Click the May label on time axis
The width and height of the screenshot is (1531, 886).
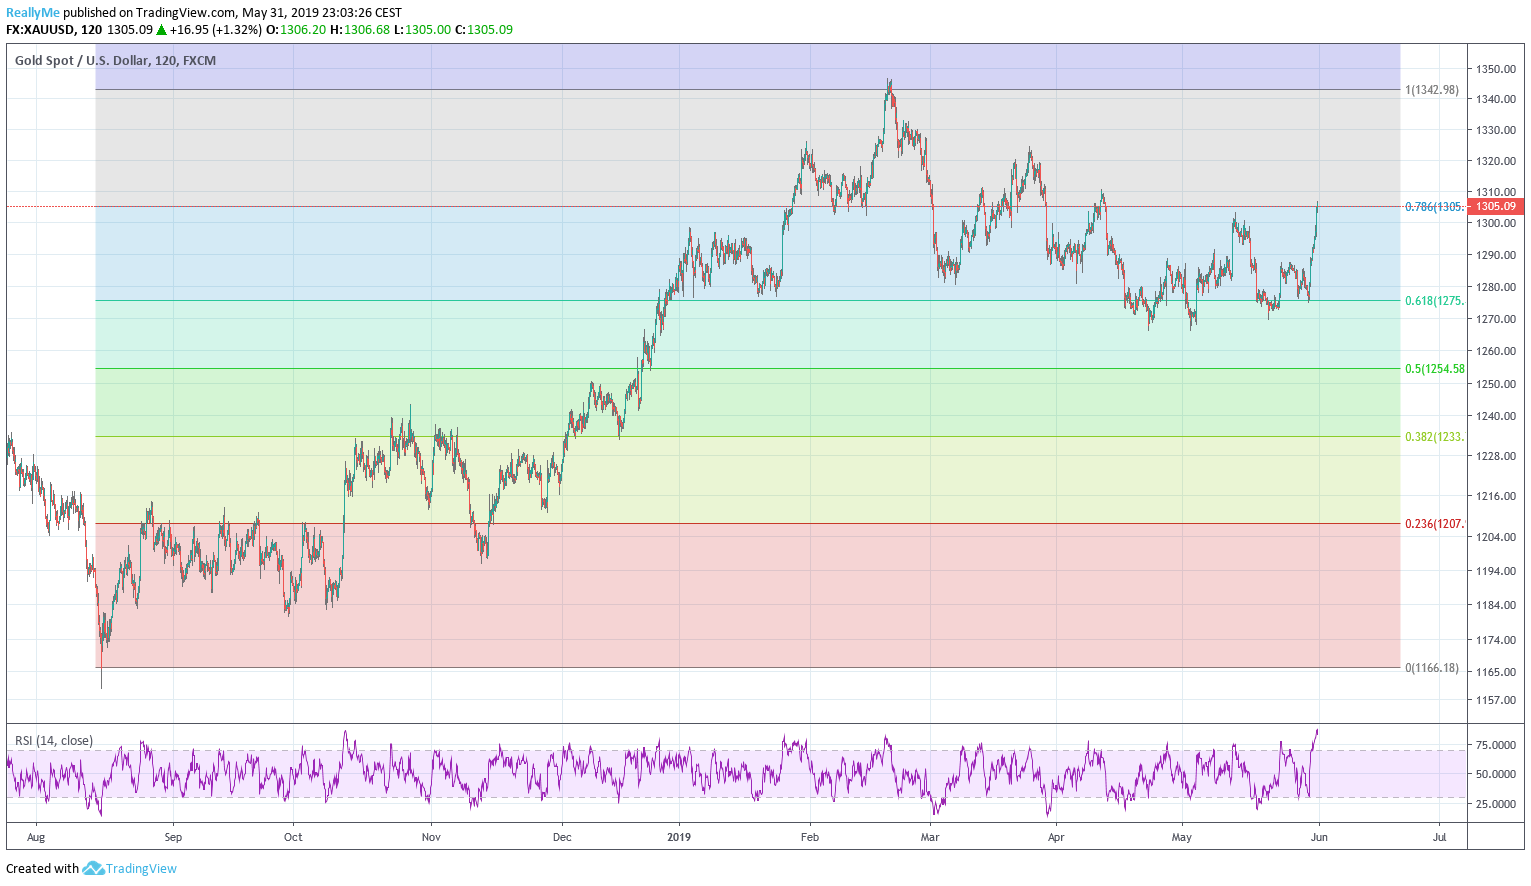(1182, 837)
